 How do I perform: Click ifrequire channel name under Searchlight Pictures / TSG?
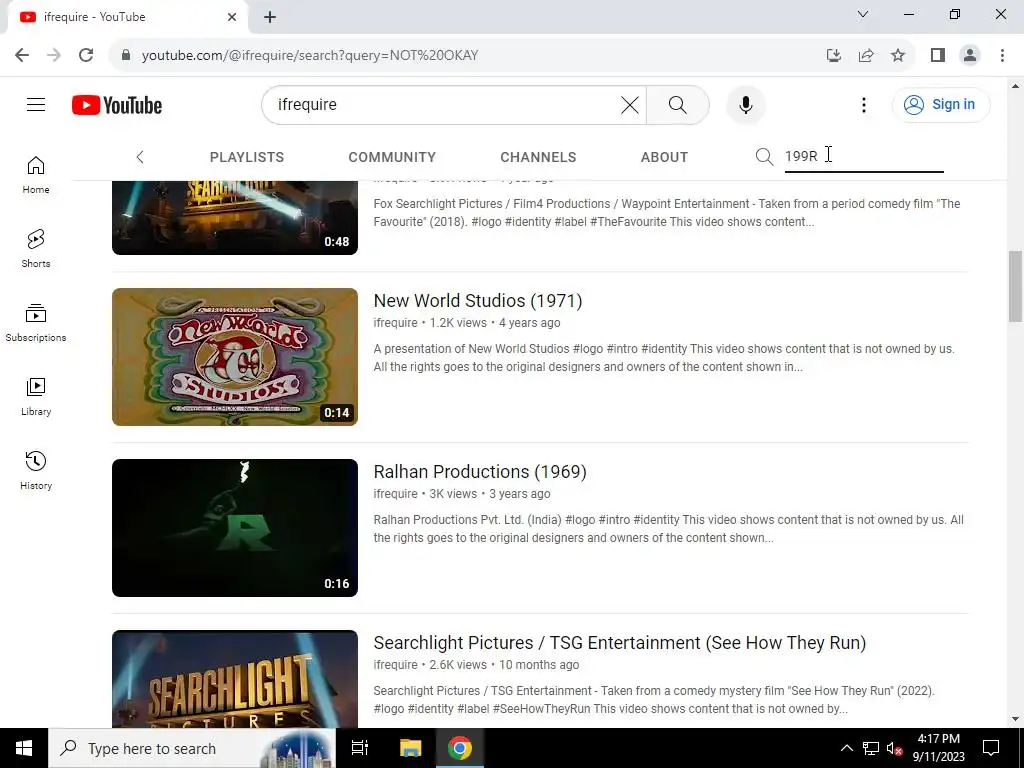click(395, 665)
